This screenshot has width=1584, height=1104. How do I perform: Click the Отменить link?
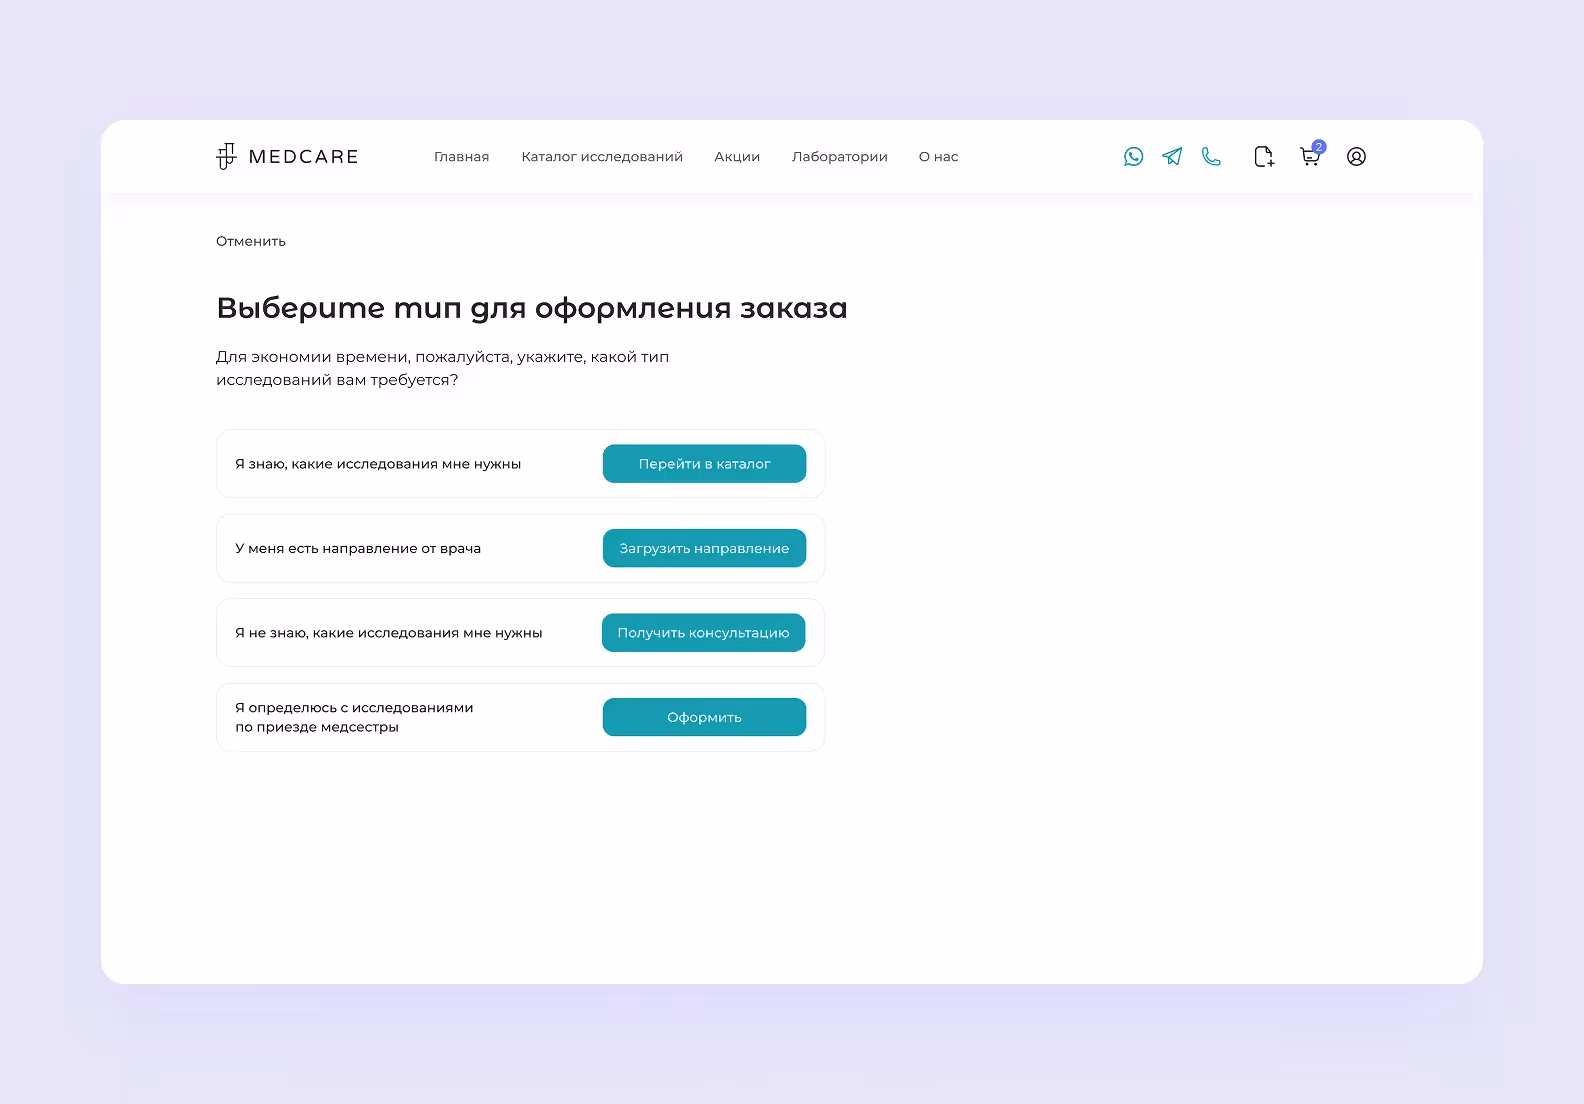tap(251, 241)
